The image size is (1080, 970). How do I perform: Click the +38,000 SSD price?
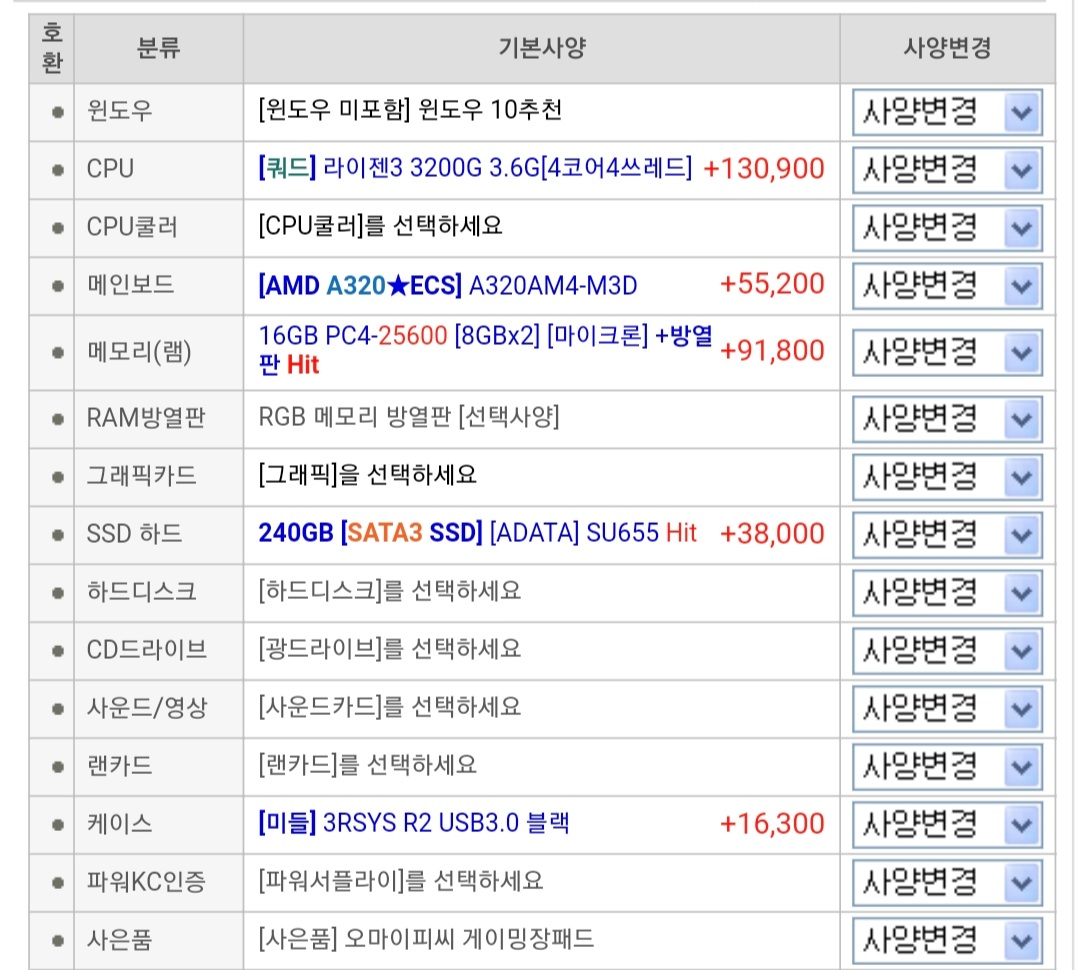coord(772,533)
